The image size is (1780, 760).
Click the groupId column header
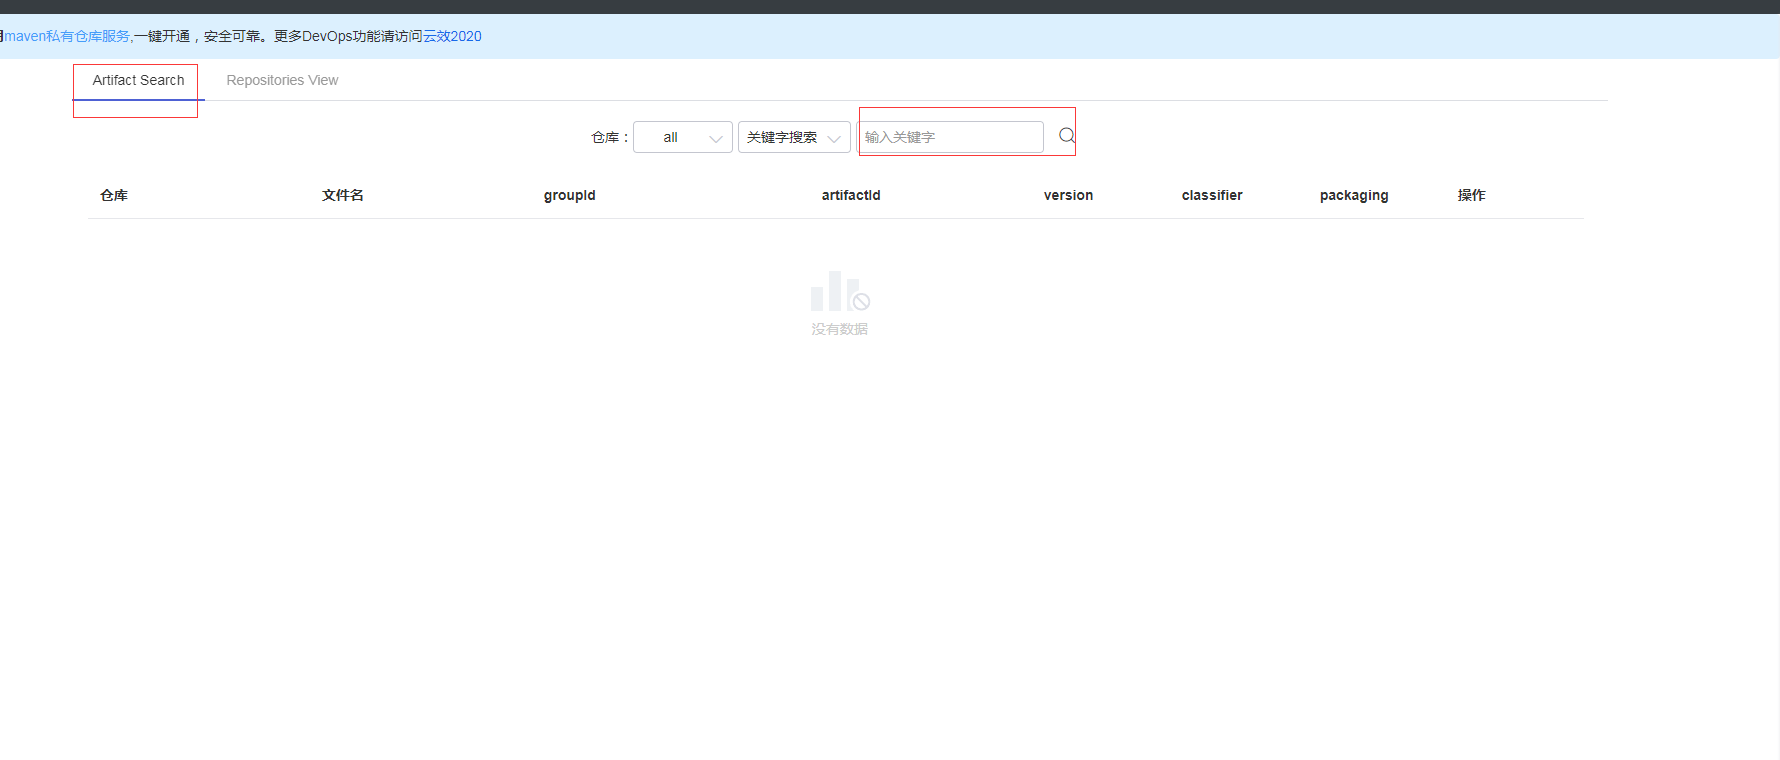pyautogui.click(x=570, y=195)
